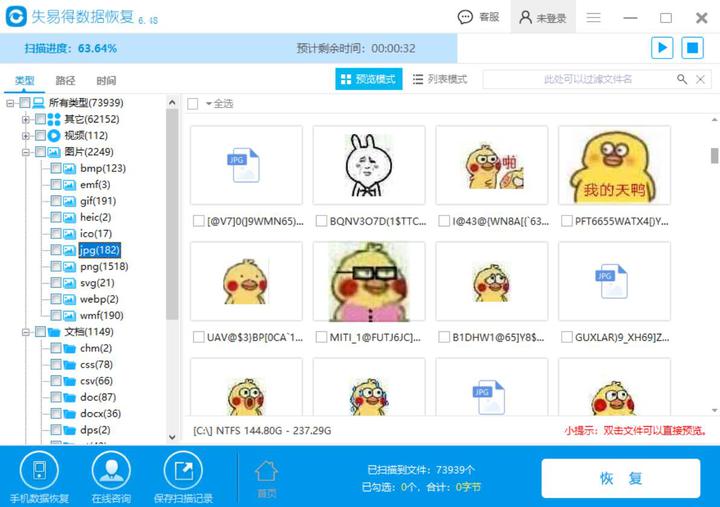Switch to 列表模式 list mode

tap(440, 79)
